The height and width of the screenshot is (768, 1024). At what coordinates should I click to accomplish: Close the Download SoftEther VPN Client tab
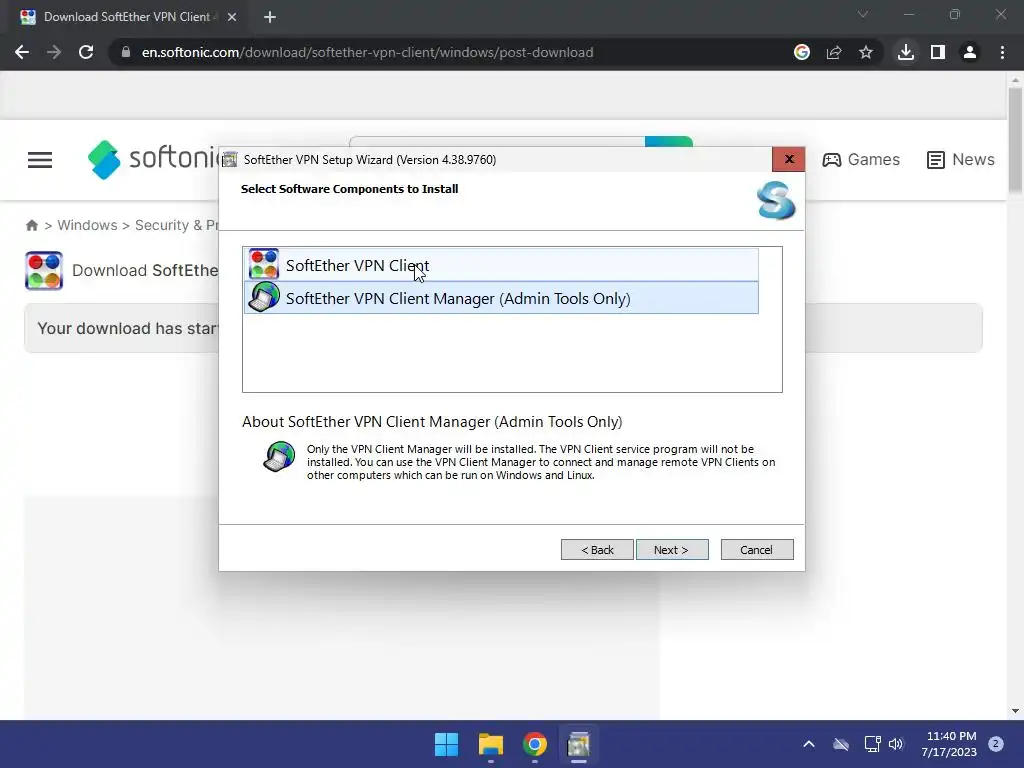pos(232,17)
